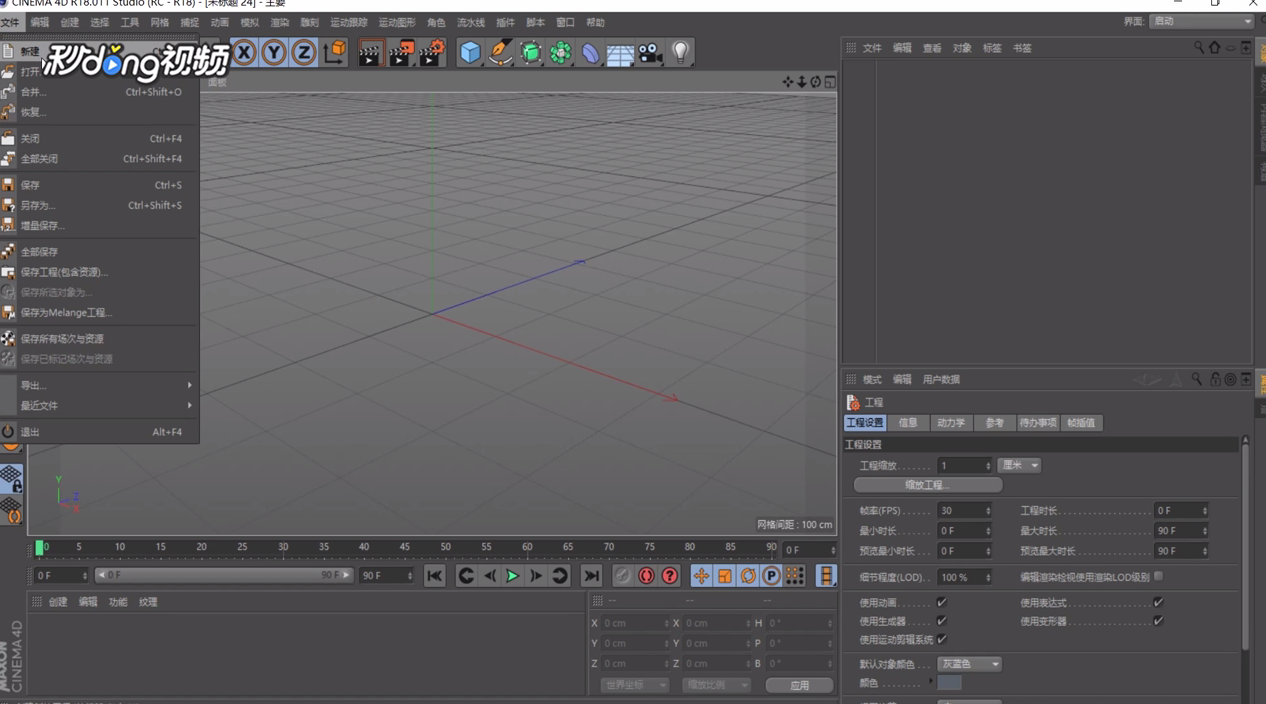Click the timeline filmstrip layout icon

[x=826, y=576]
